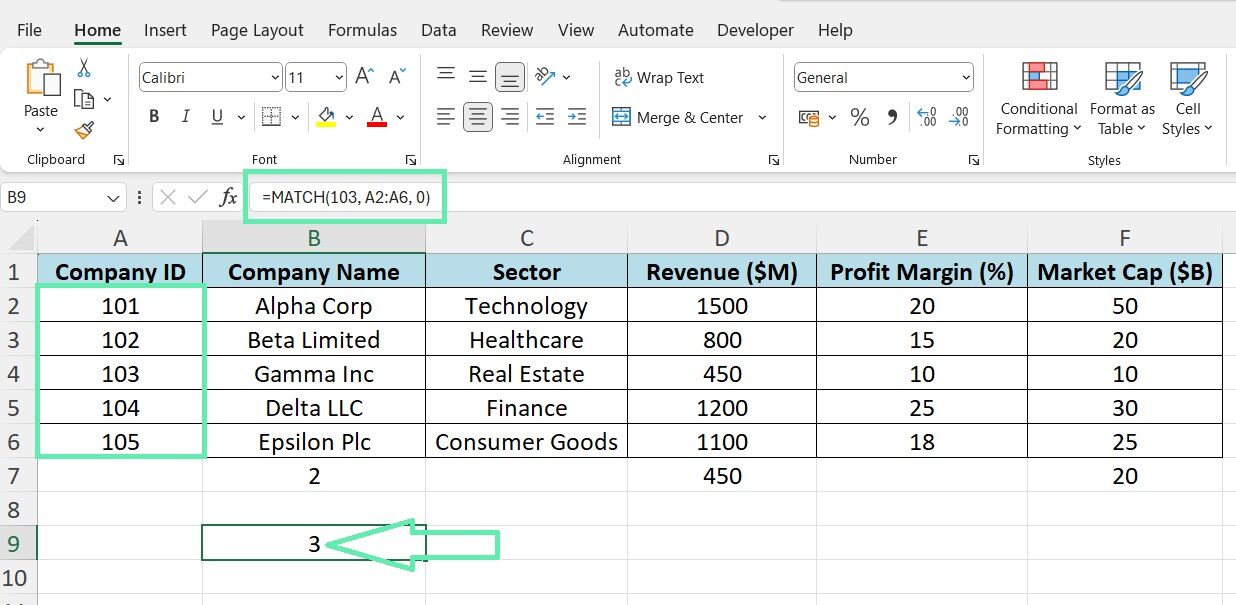Open the fill color picker arrow

[x=349, y=117]
